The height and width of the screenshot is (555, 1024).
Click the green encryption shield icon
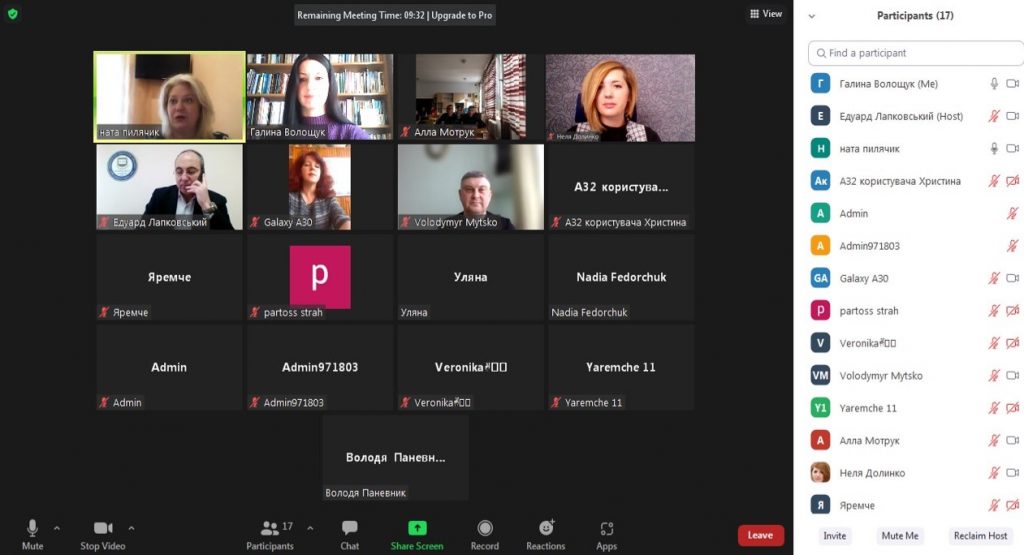point(13,14)
